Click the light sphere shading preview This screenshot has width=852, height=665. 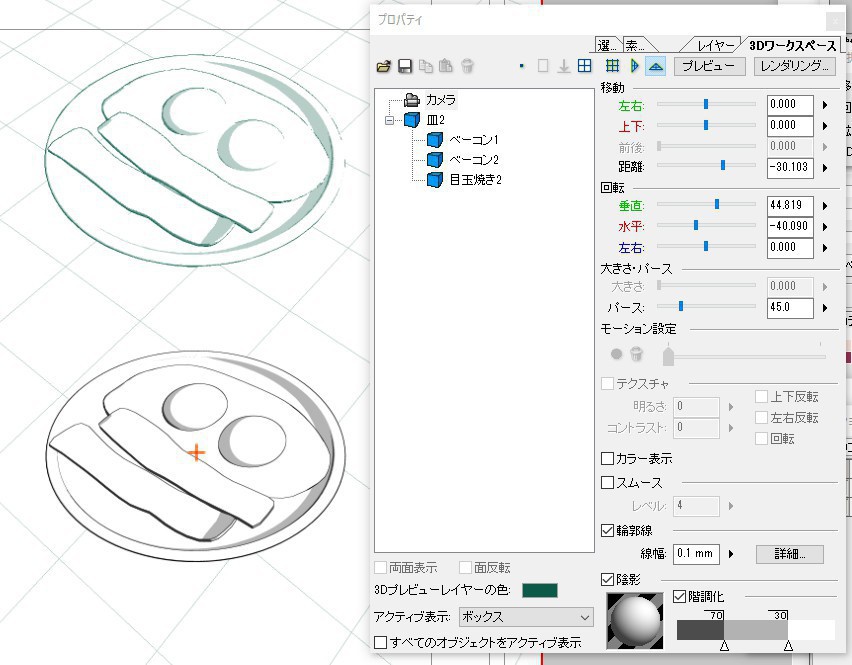pyautogui.click(x=635, y=620)
